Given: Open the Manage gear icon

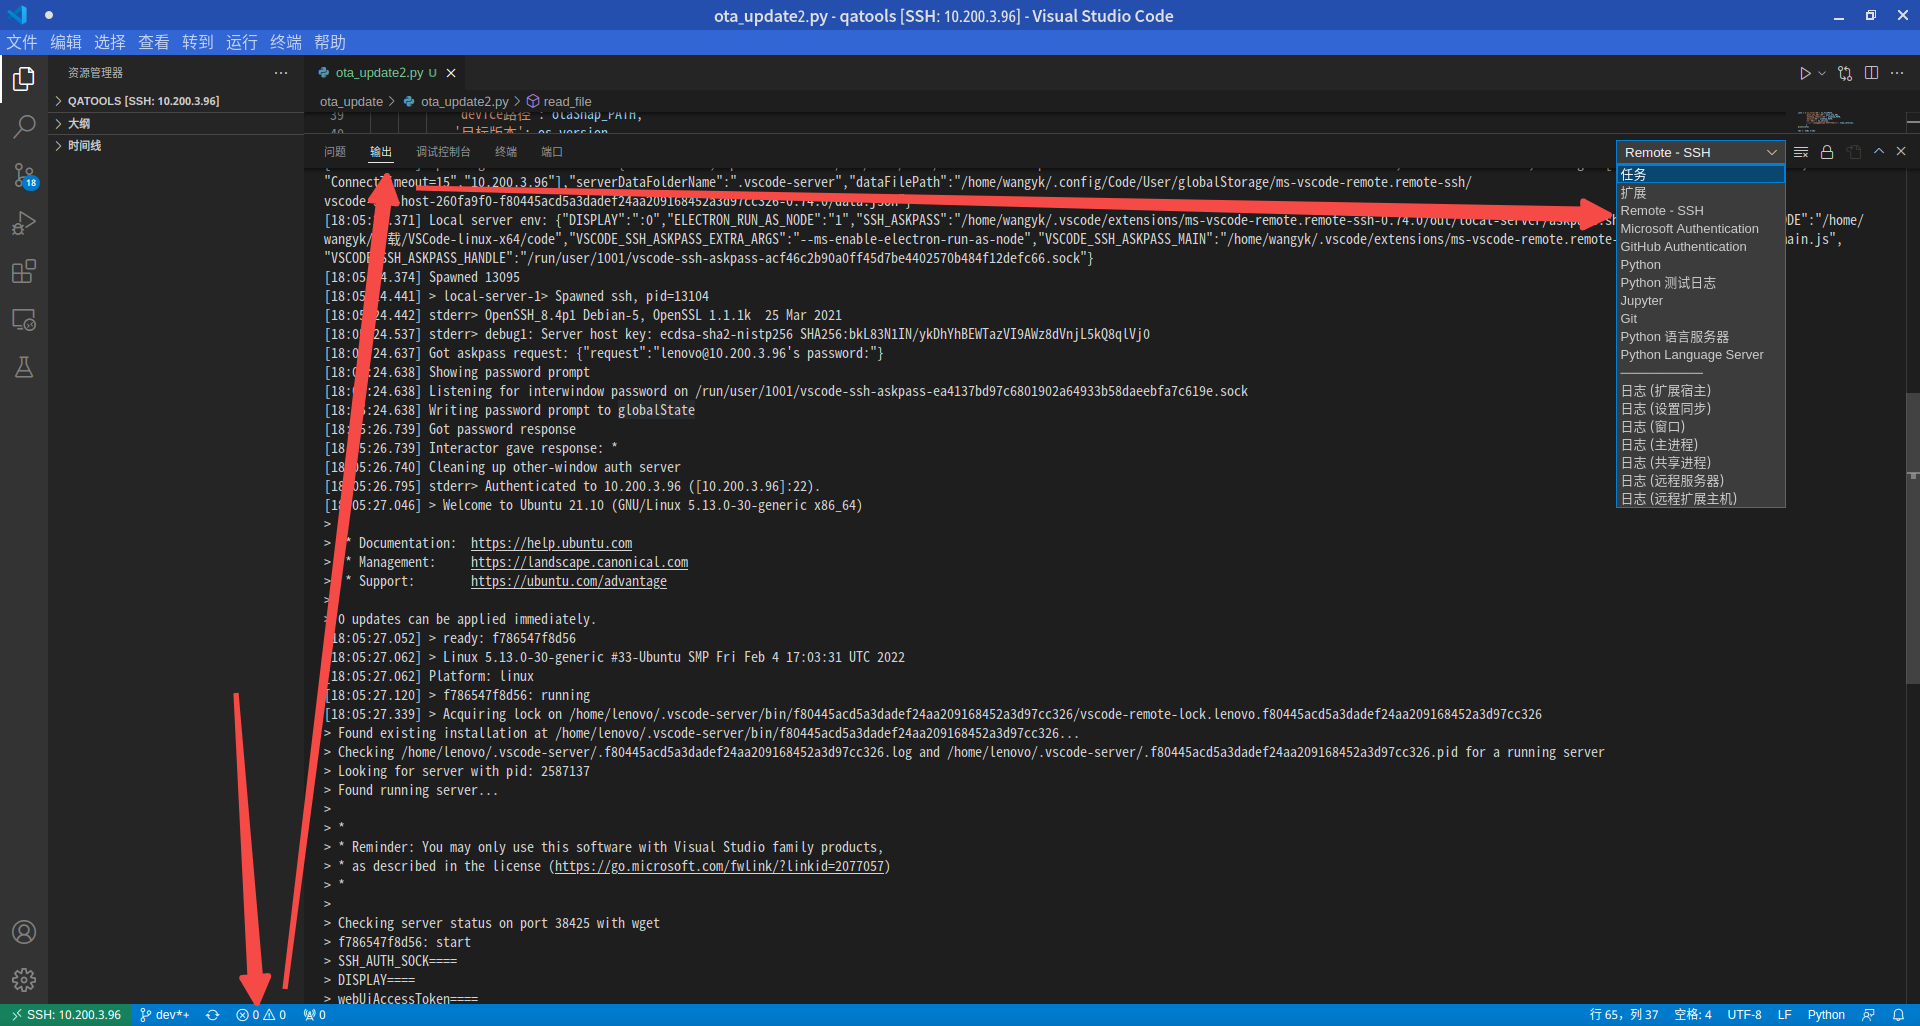Looking at the screenshot, I should click(x=24, y=980).
